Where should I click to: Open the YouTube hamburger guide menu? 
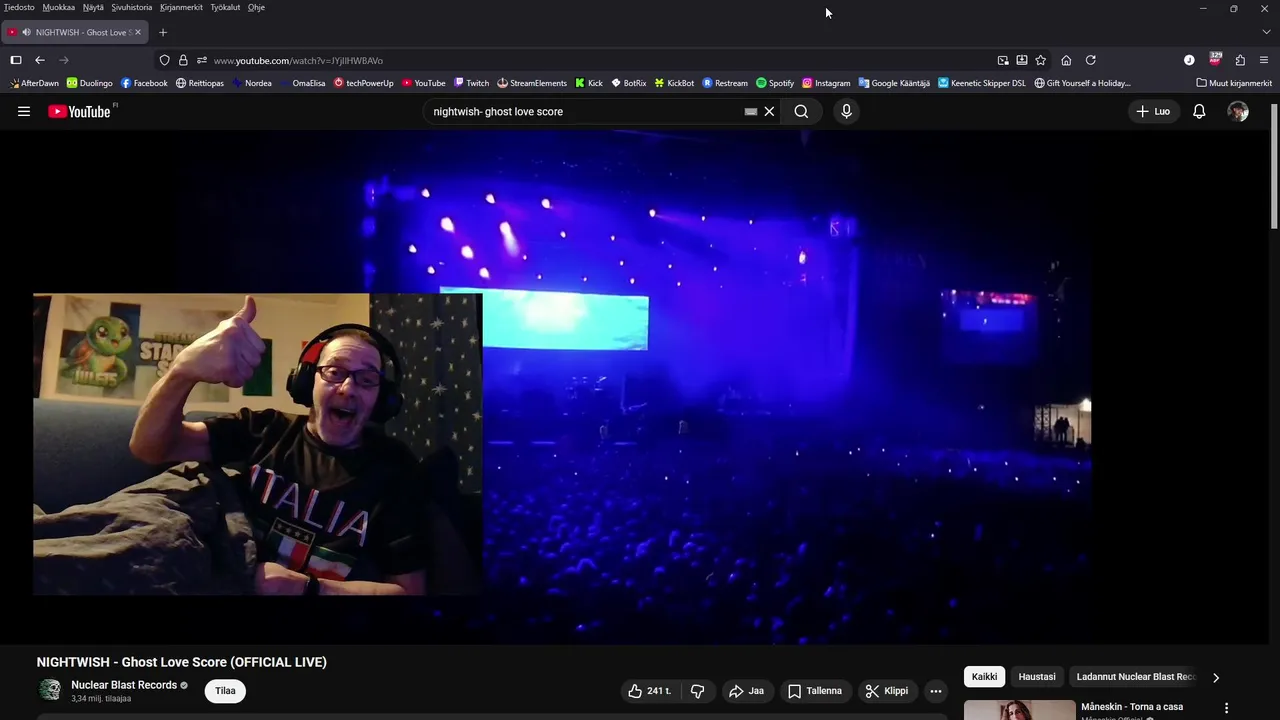pyautogui.click(x=24, y=111)
